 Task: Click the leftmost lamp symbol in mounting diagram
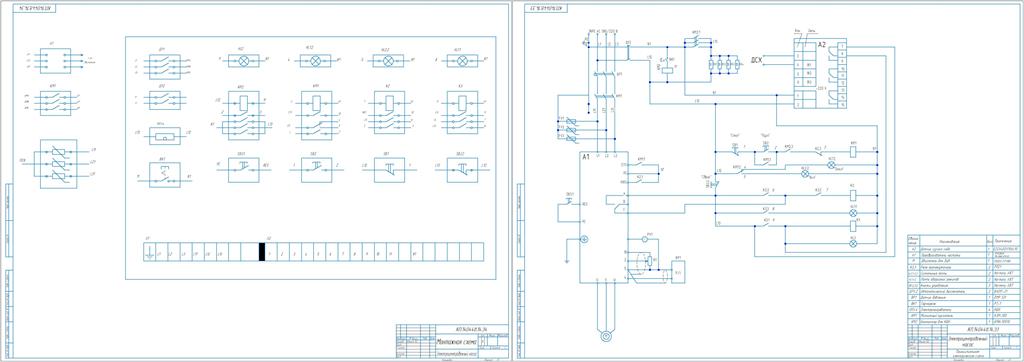(x=240, y=61)
